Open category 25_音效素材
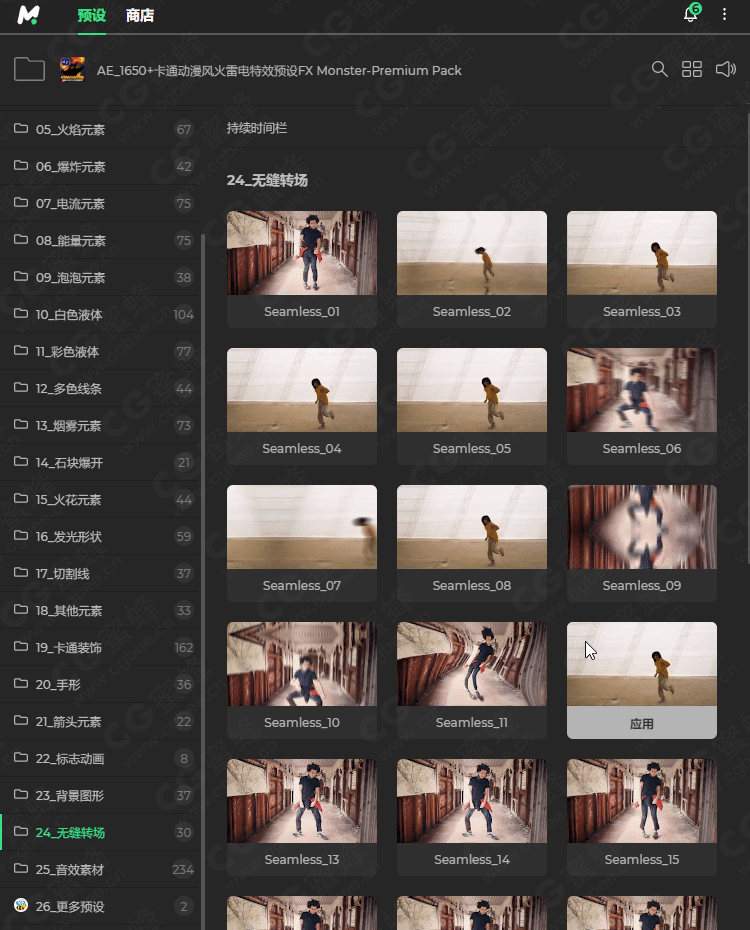 coord(100,870)
